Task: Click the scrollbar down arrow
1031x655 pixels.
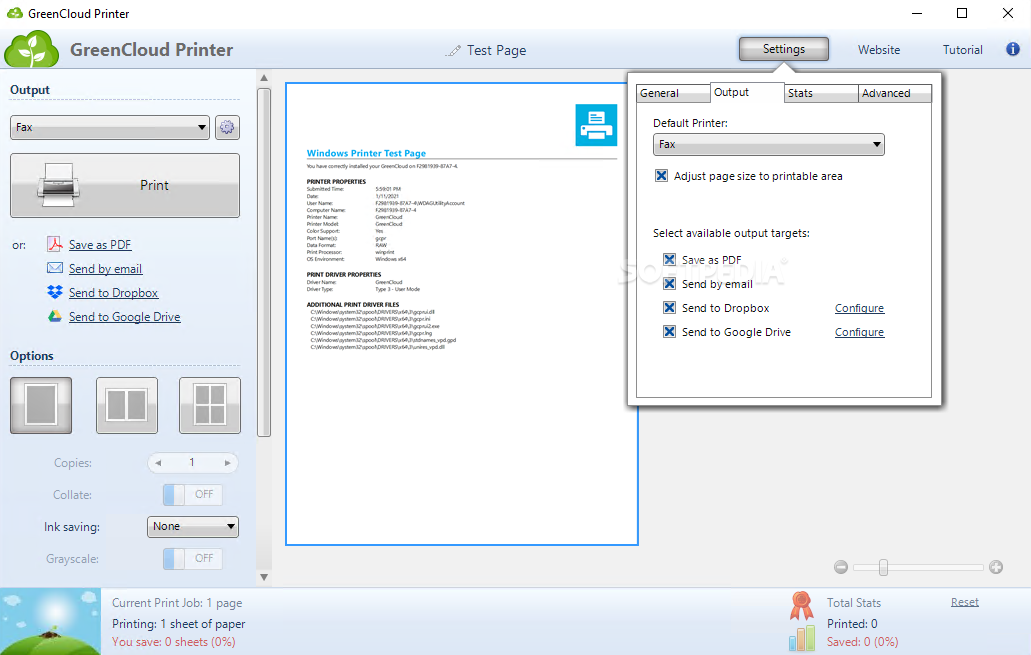Action: (264, 577)
